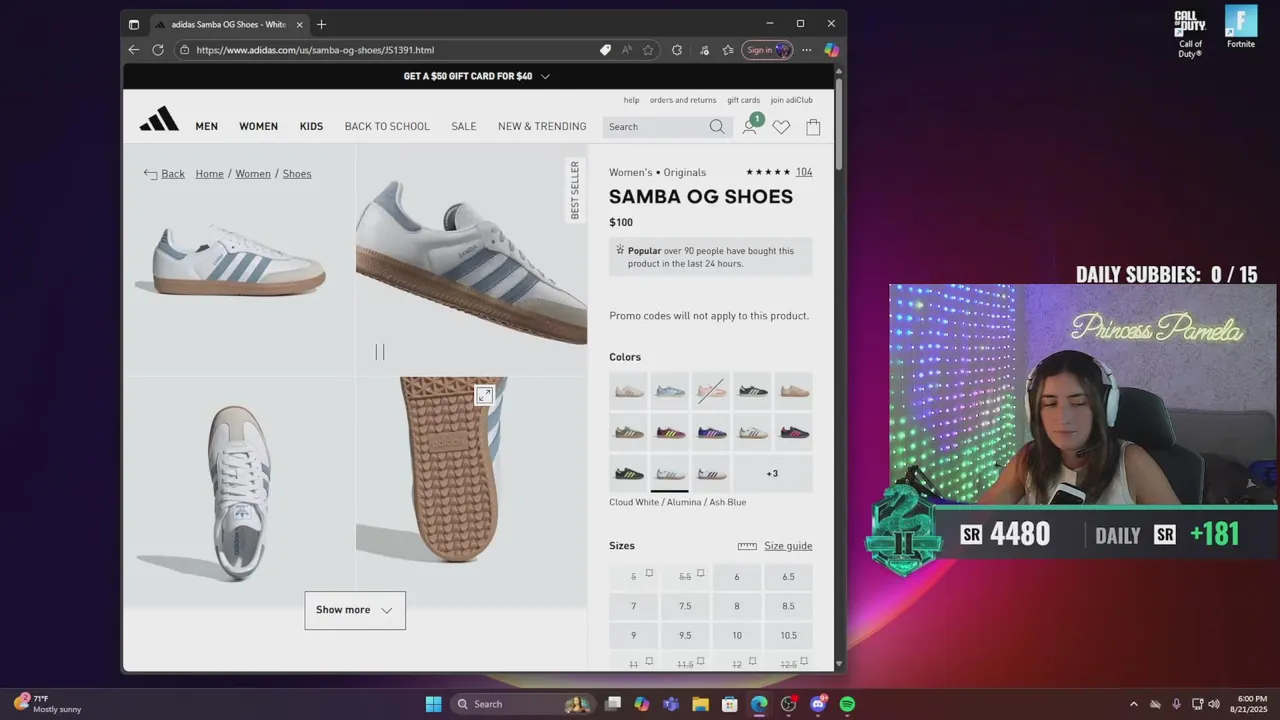
Task: Open orders and returns link
Action: coord(683,100)
